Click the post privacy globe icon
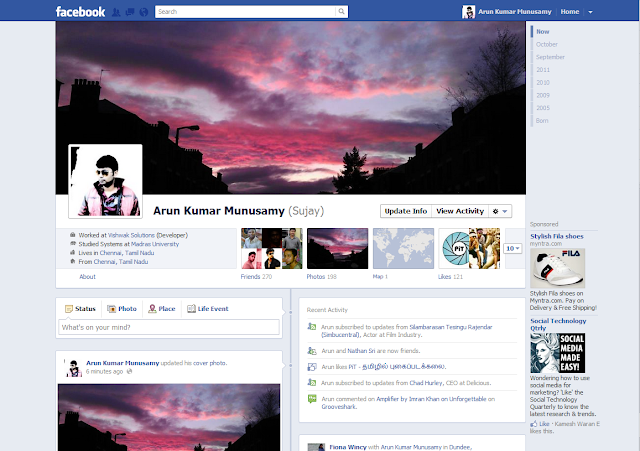Screen dimensions: 640x451 point(129,371)
